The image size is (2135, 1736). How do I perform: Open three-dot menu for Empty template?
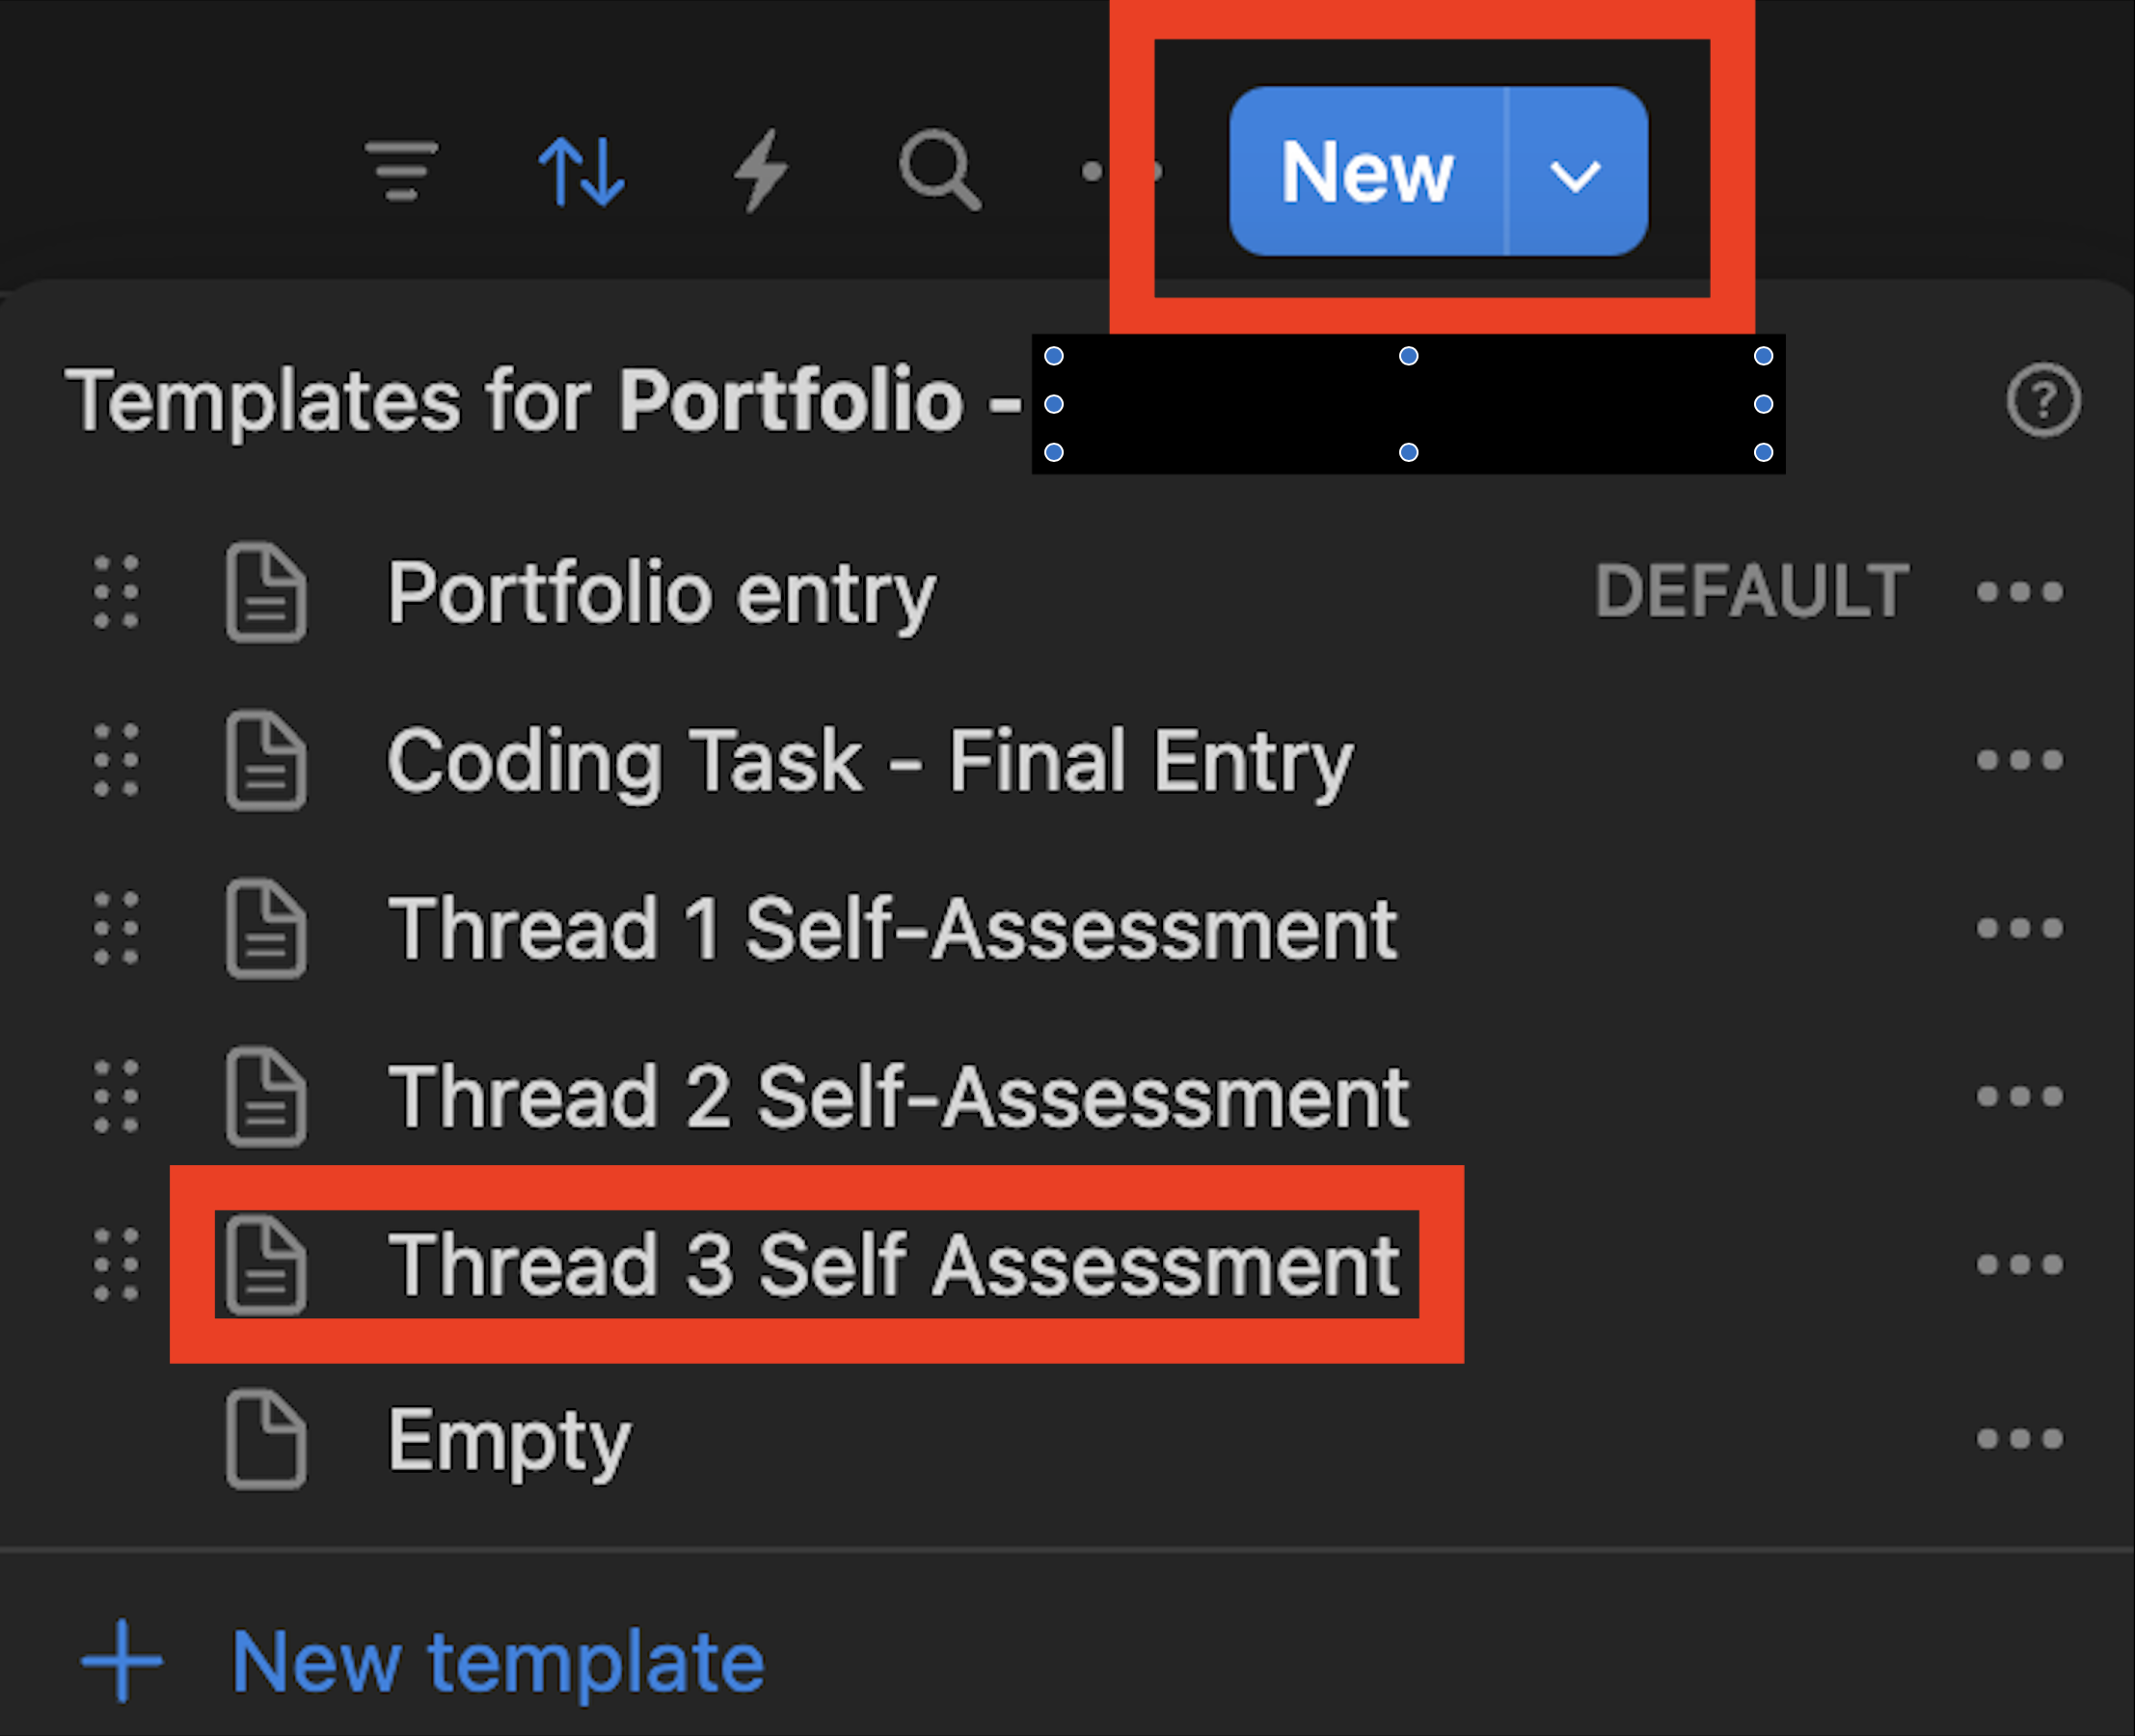pos(2019,1439)
